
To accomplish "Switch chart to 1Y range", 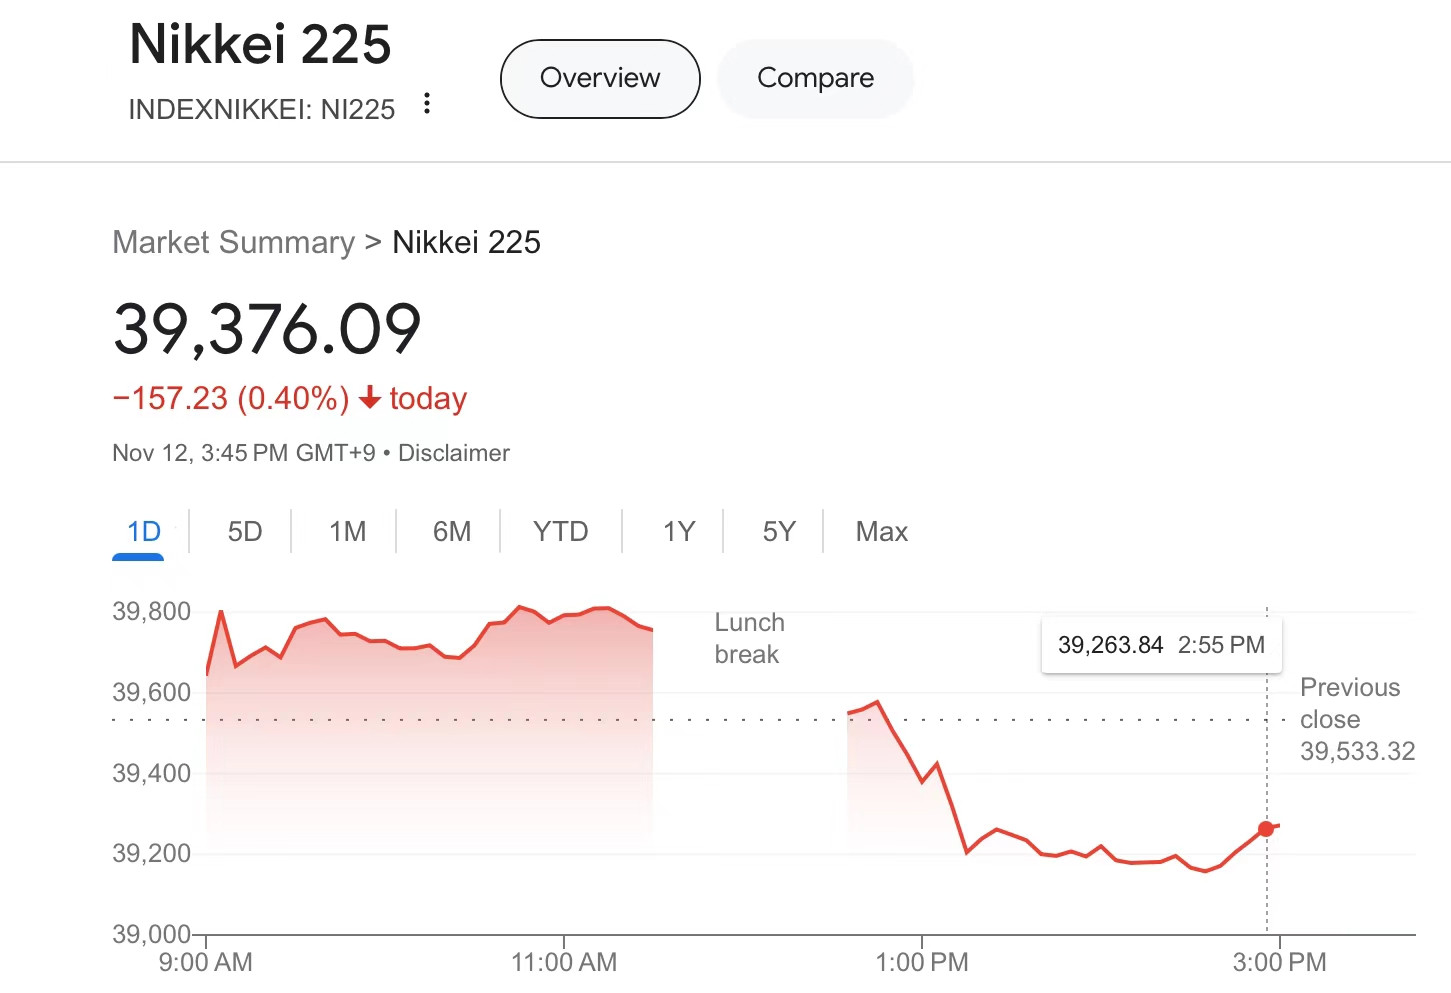I will pos(679,532).
